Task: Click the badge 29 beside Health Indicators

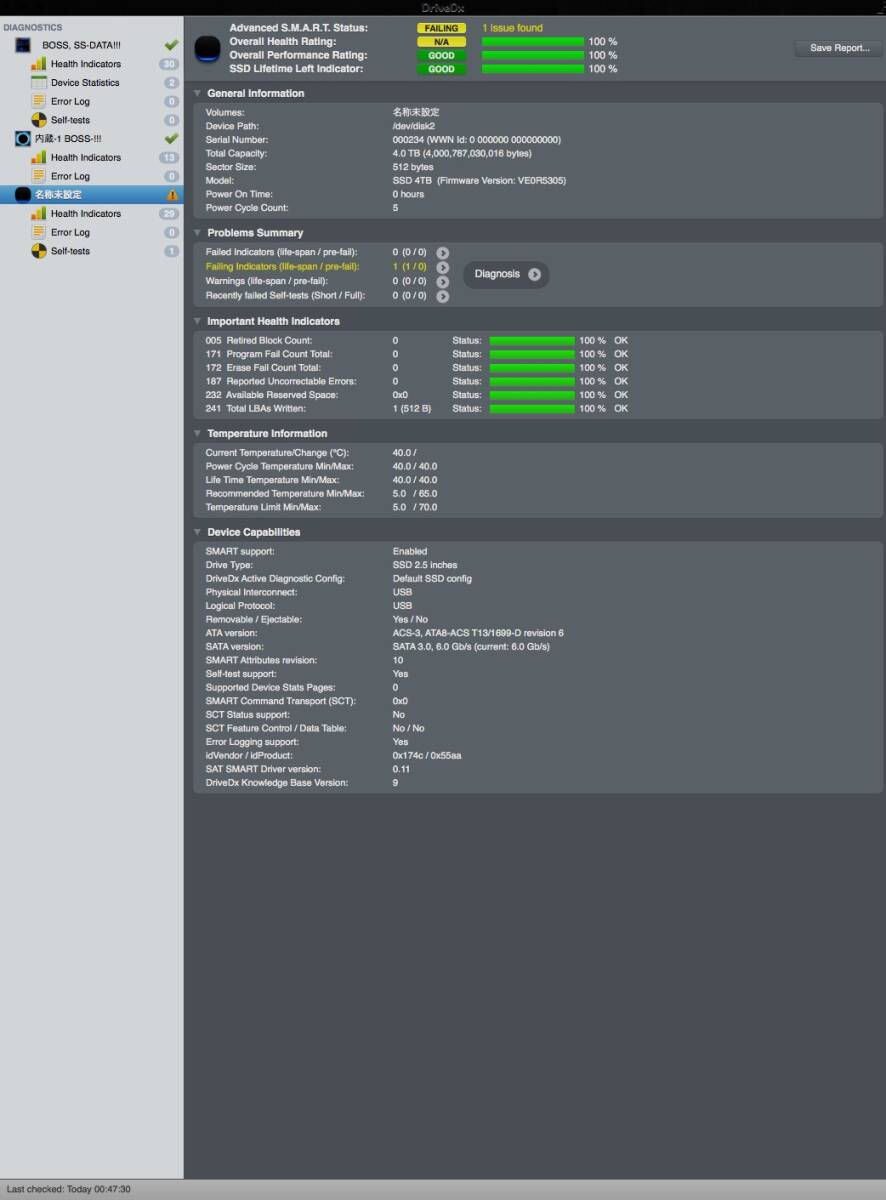Action: [169, 214]
